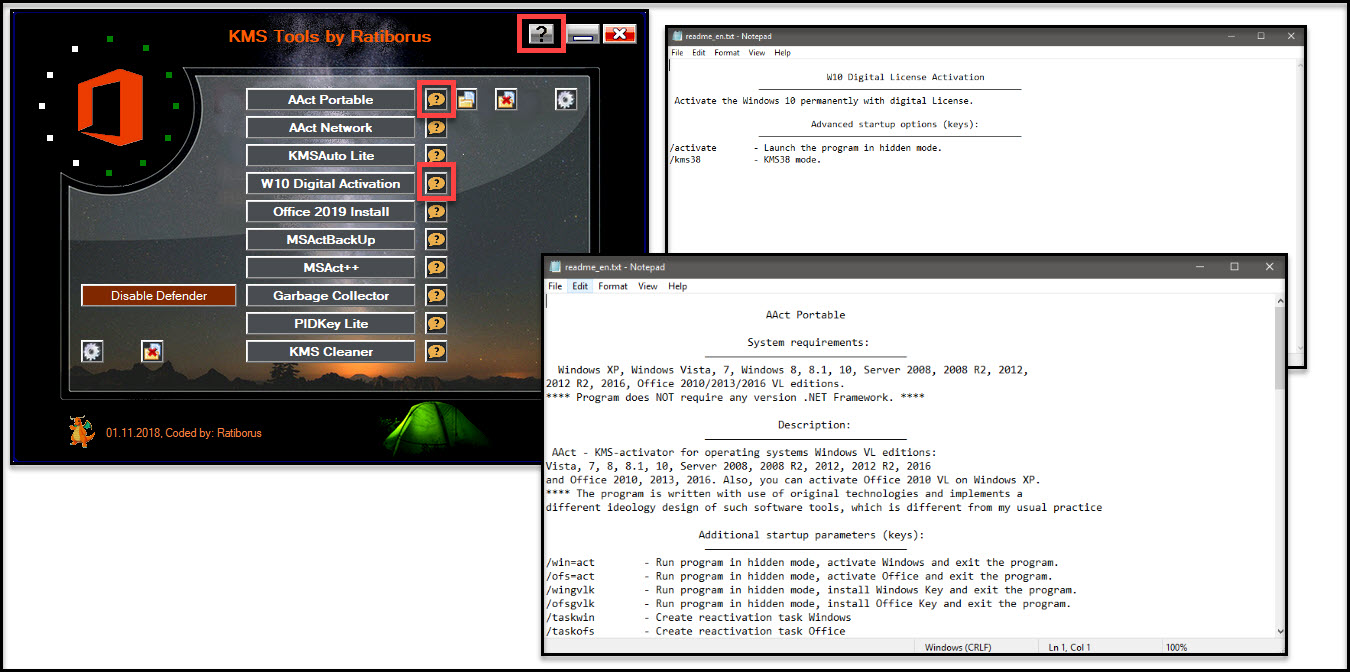Click the "System requirements:" heading text
The width and height of the screenshot is (1350, 672).
808,342
